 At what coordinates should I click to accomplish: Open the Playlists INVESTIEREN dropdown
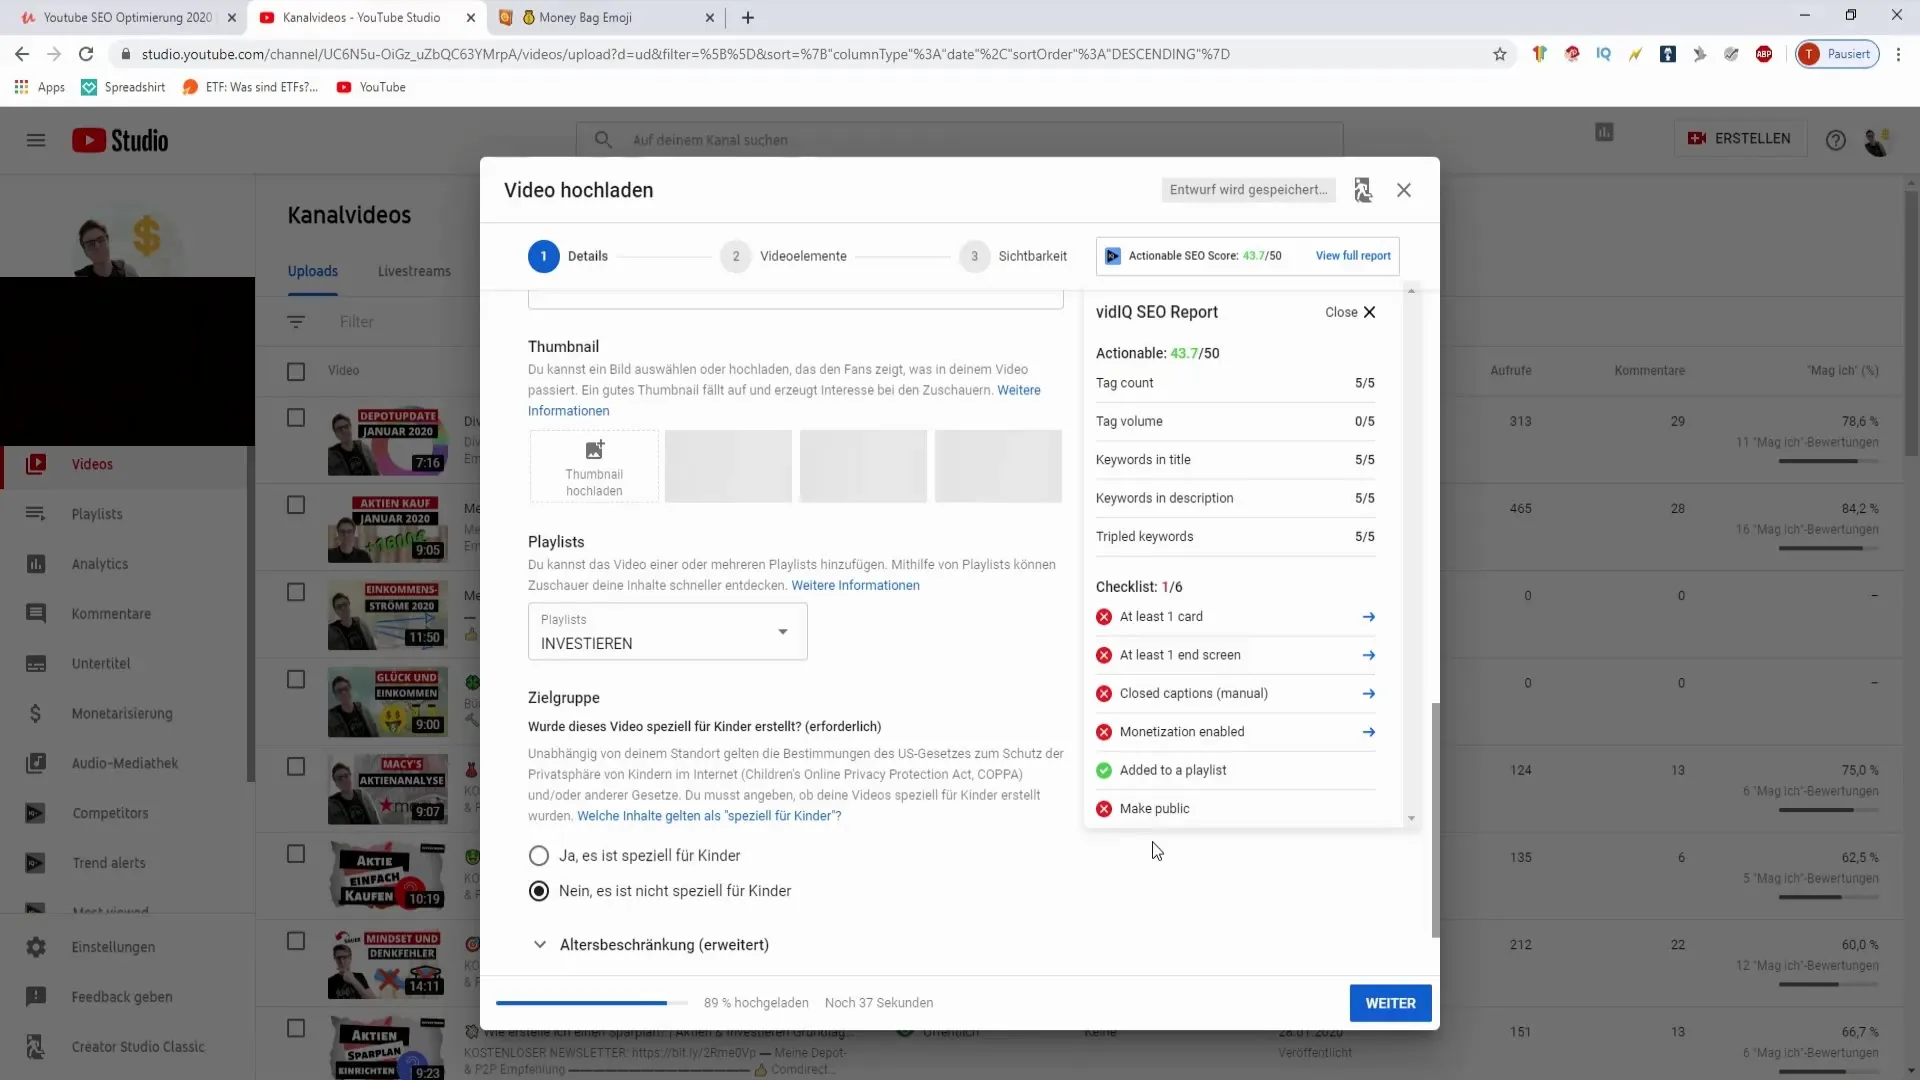(x=667, y=632)
